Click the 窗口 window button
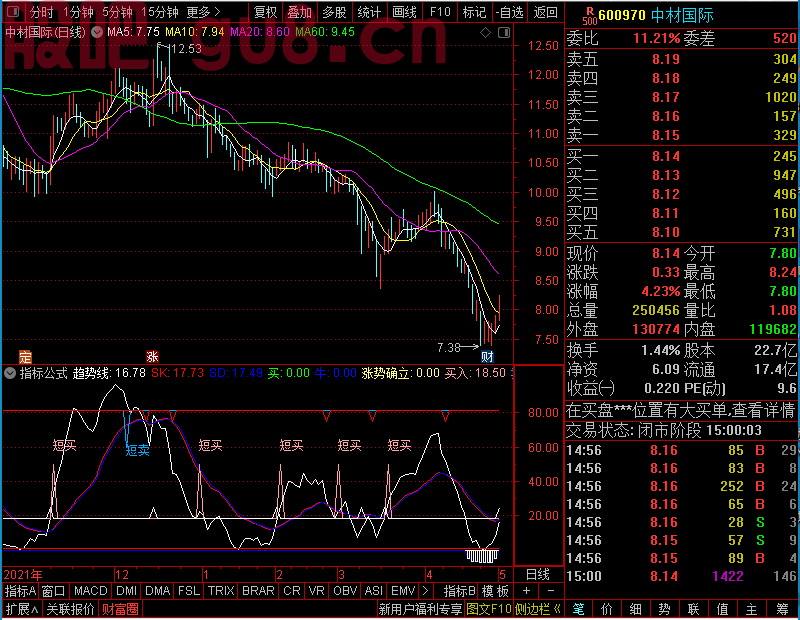 tap(54, 591)
